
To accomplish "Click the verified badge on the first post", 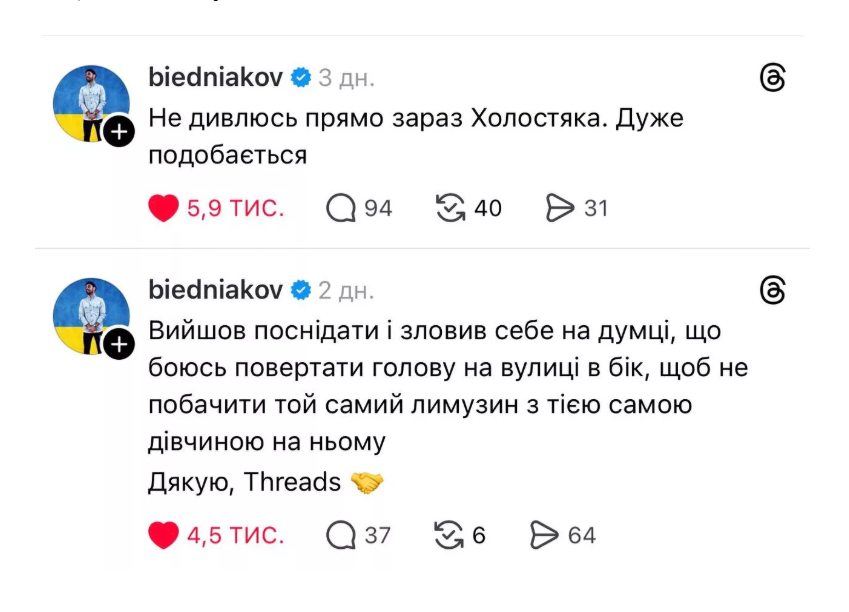I will coord(300,77).
